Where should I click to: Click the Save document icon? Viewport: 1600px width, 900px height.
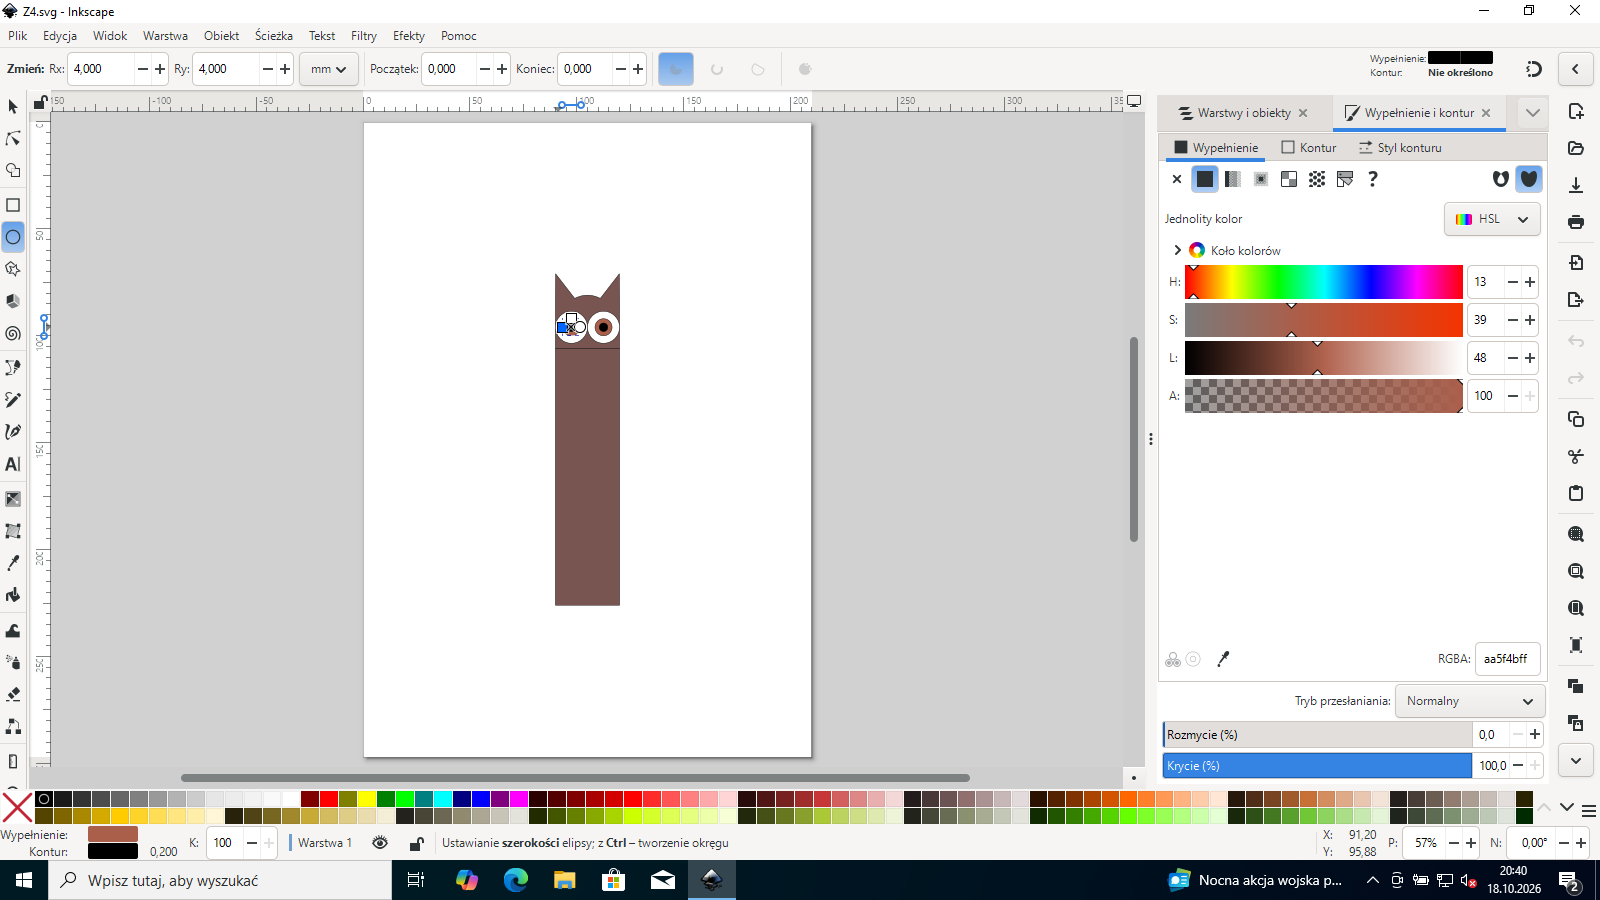pos(1576,185)
